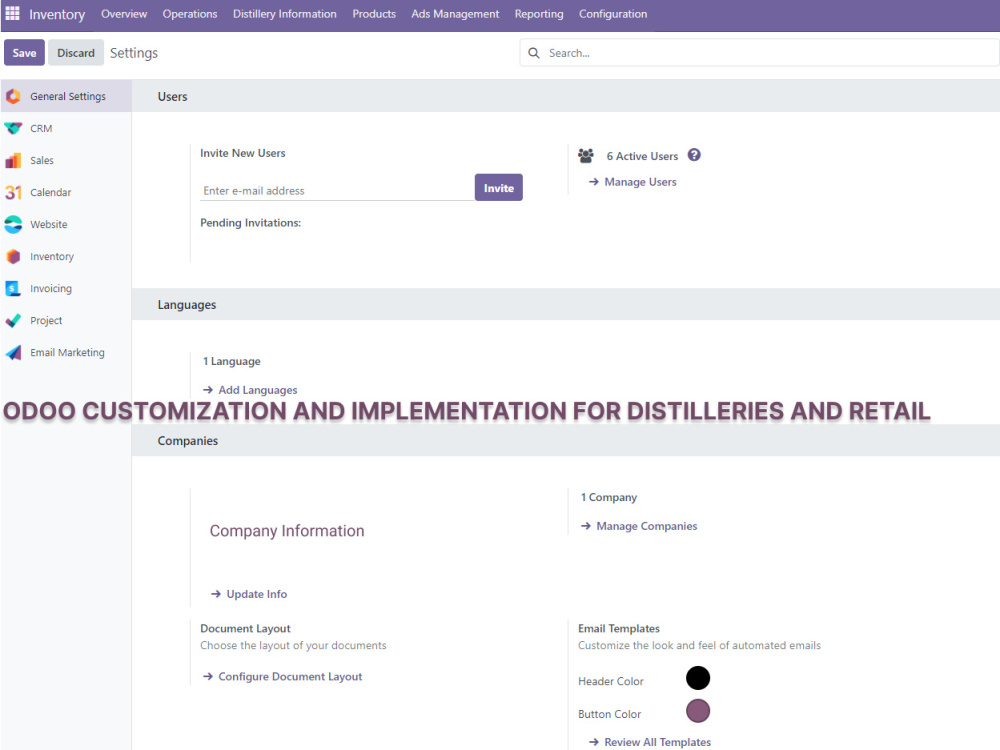Viewport: 1000px width, 750px height.
Task: Select Email Marketing settings section
Action: [66, 353]
